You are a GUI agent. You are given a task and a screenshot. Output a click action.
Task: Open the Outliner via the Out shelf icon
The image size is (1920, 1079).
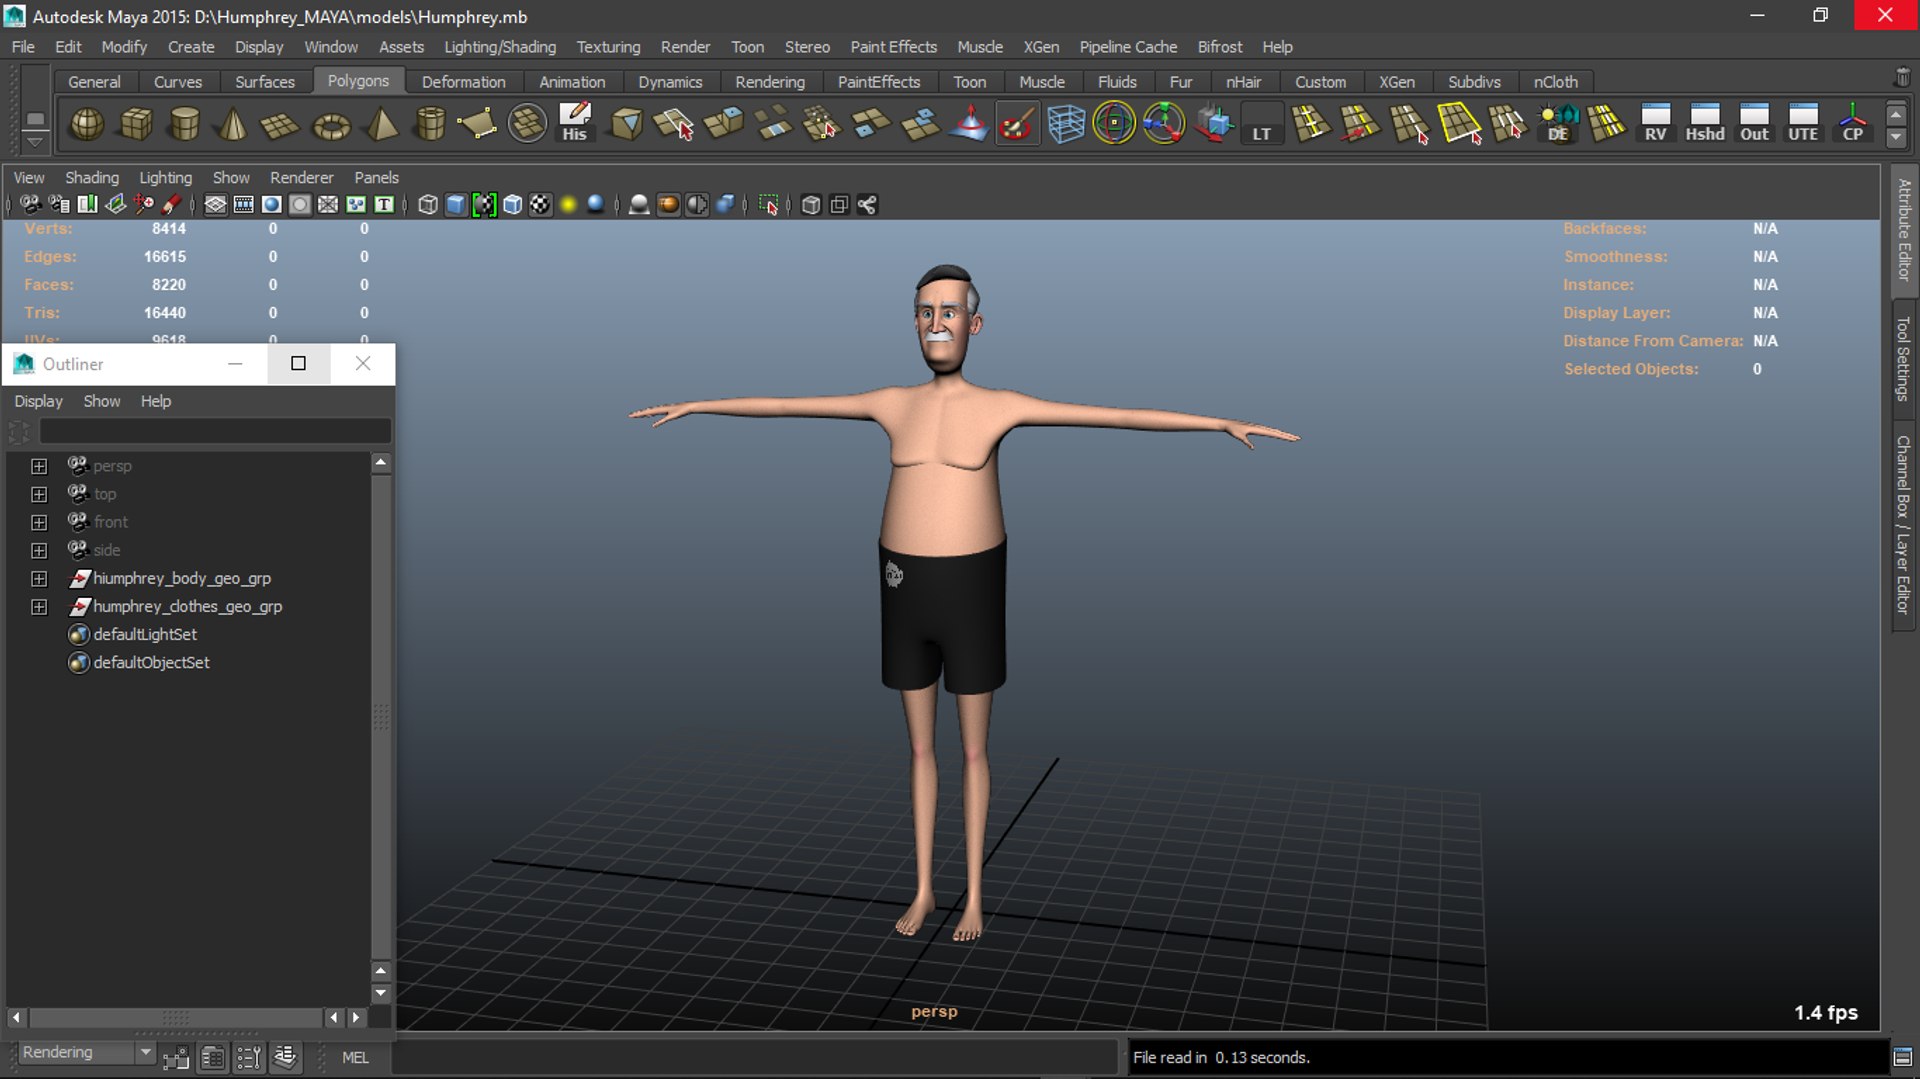tap(1754, 124)
